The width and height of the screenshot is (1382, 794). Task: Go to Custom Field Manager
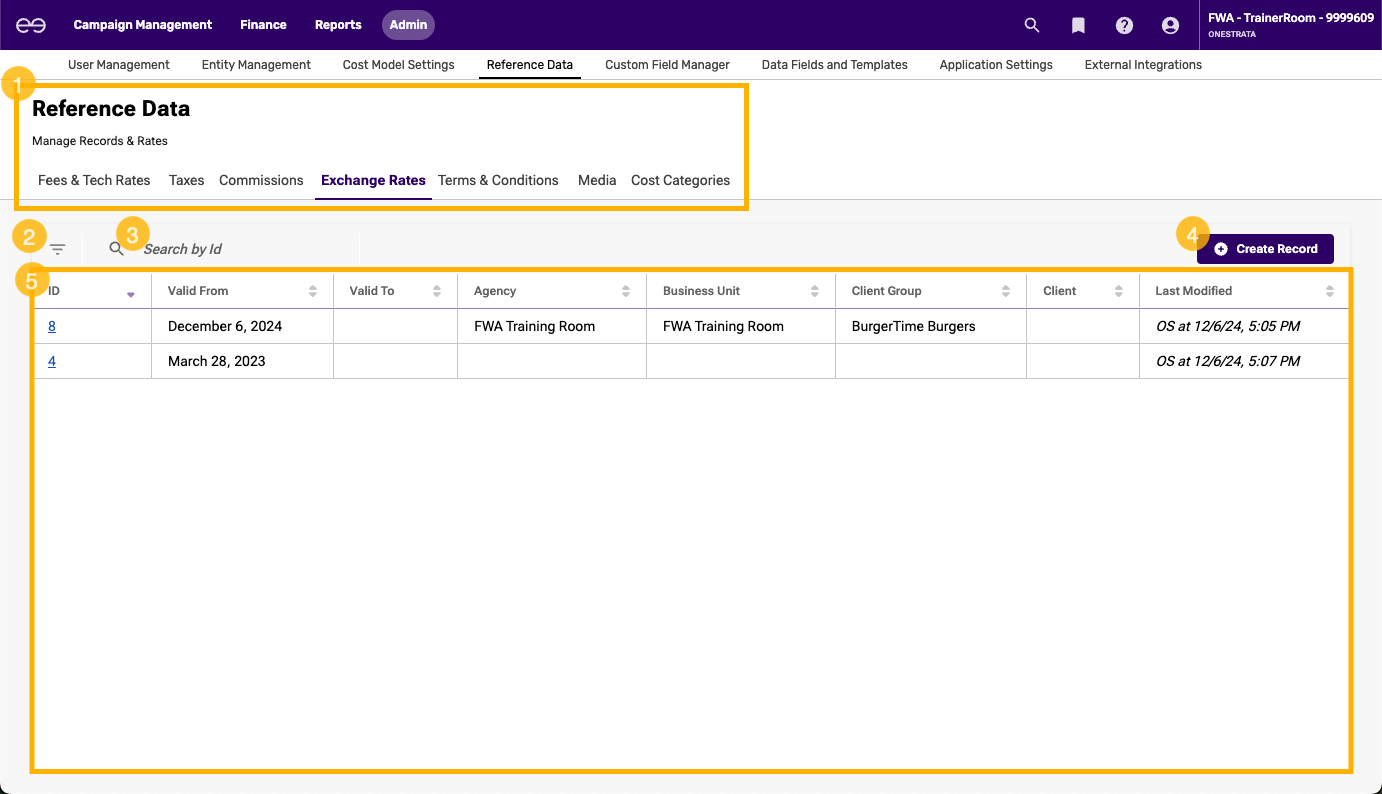coord(667,65)
